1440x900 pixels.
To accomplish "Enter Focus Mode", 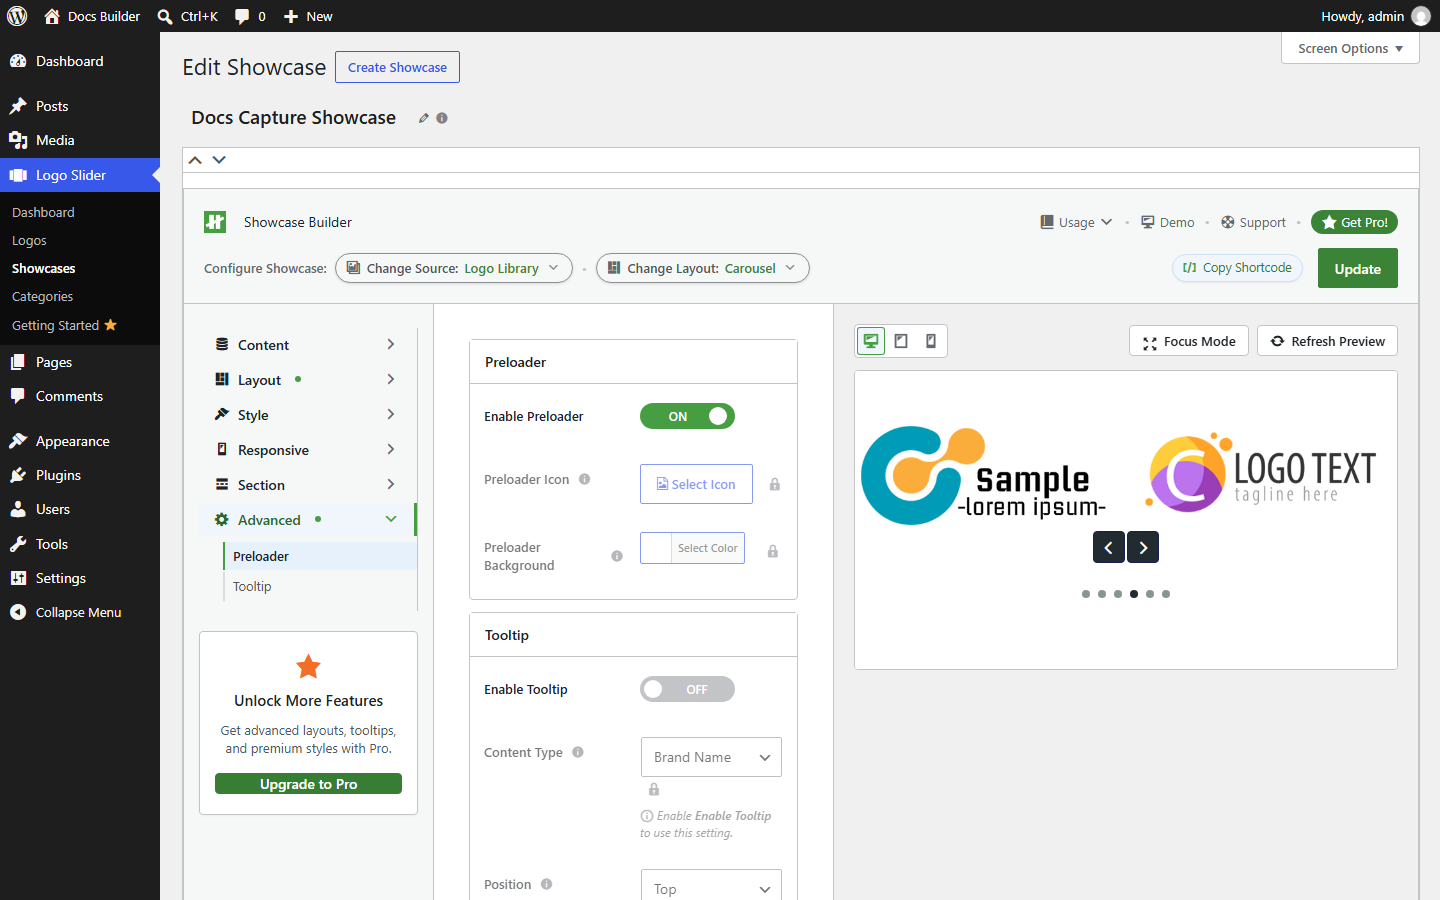I will 1189,341.
